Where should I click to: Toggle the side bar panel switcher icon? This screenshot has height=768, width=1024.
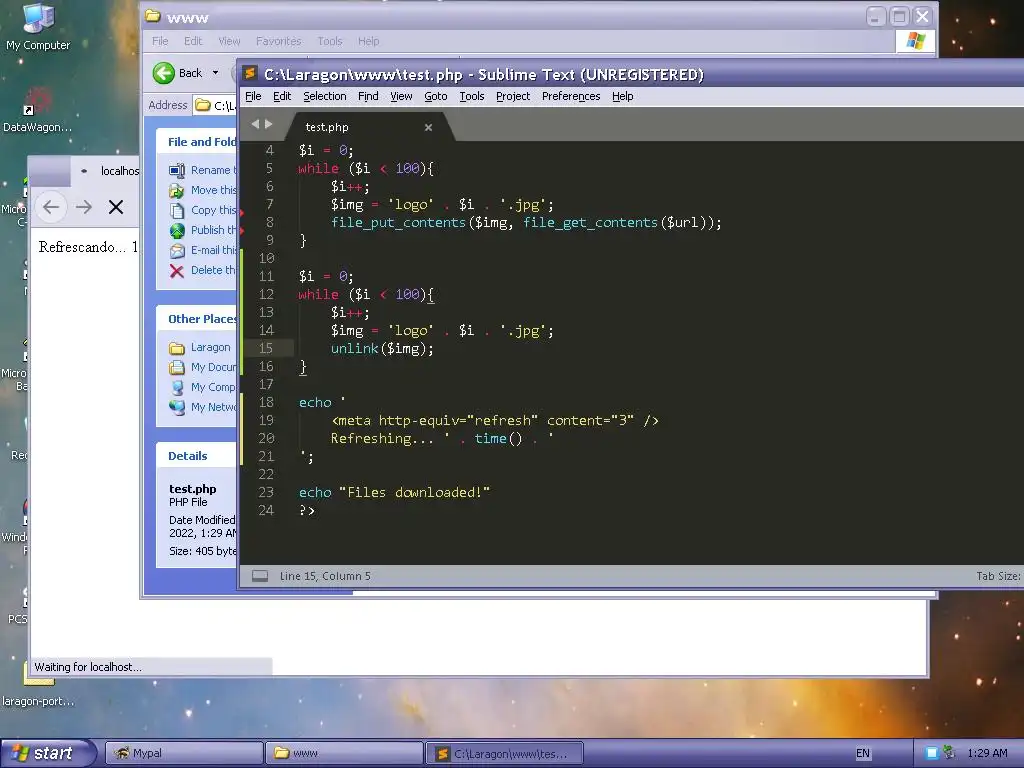pos(260,576)
